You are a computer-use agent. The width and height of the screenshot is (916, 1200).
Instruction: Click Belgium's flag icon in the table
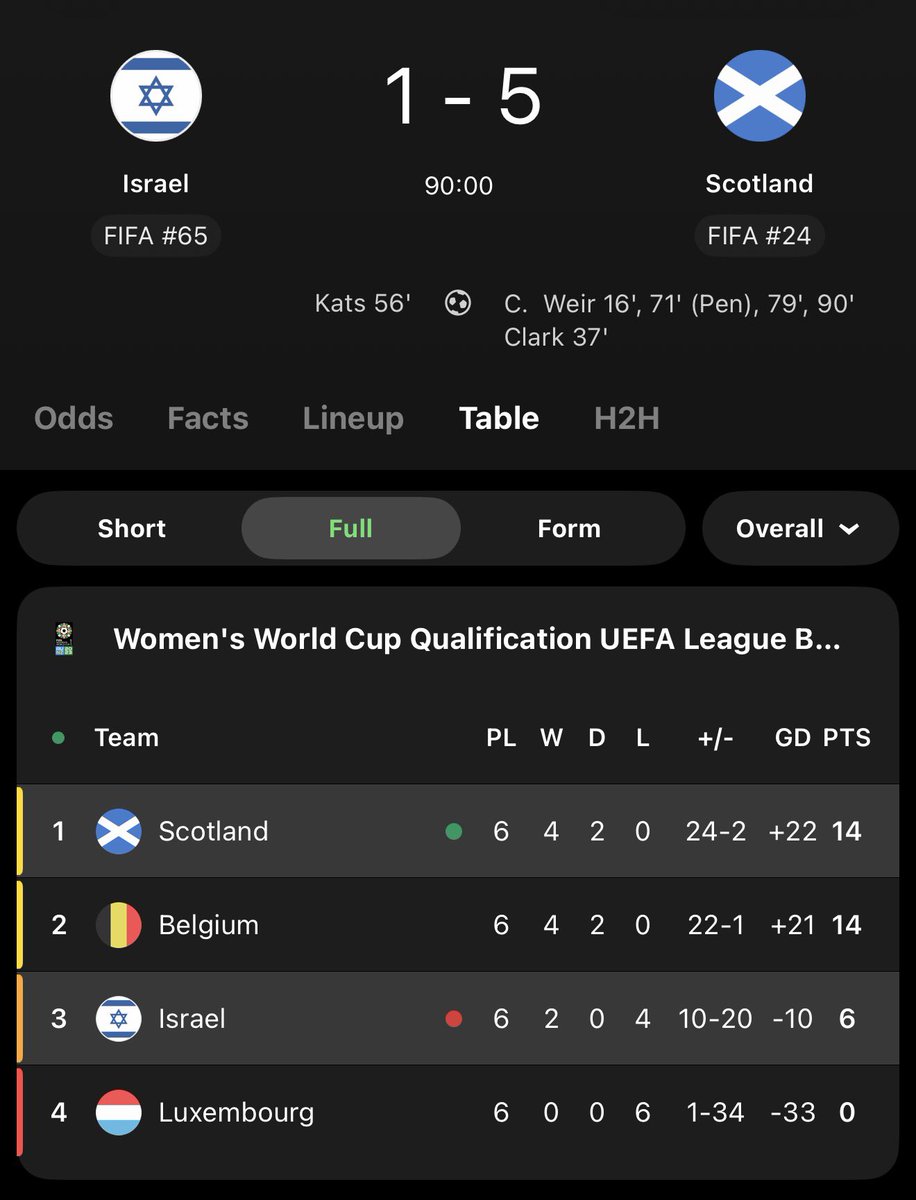[x=118, y=925]
